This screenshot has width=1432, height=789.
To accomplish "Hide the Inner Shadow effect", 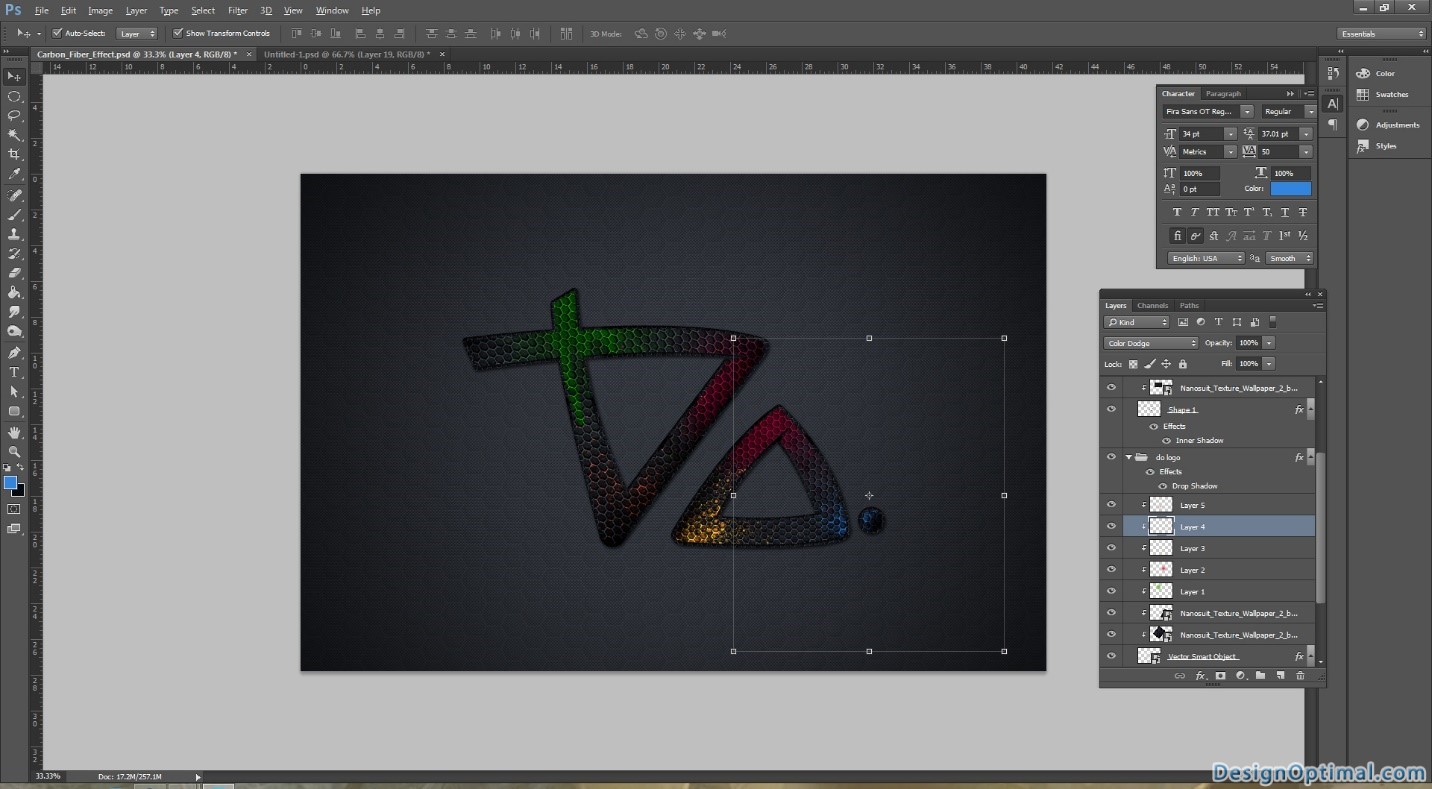I will 1166,440.
